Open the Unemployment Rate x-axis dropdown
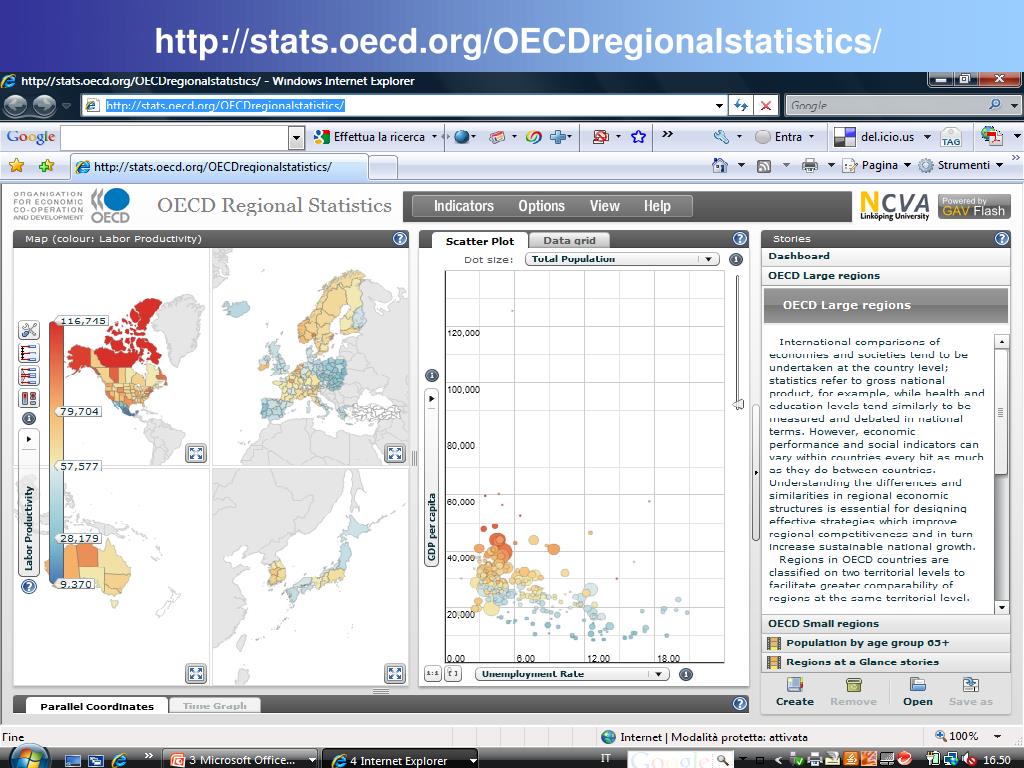This screenshot has height=768, width=1024. pyautogui.click(x=572, y=674)
